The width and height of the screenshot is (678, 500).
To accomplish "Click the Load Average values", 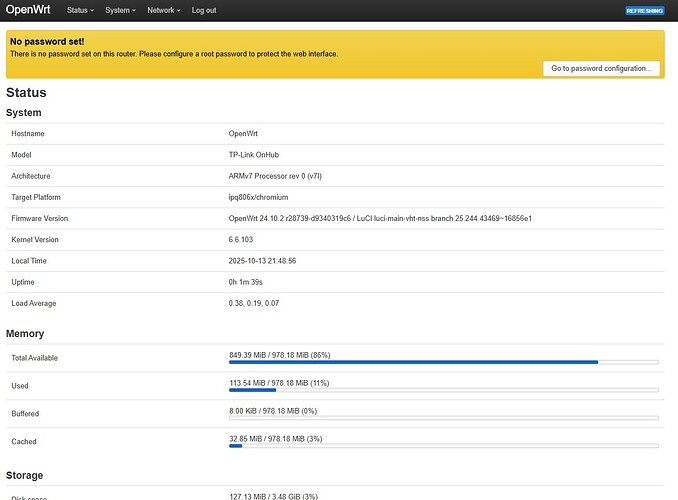I will pos(255,303).
